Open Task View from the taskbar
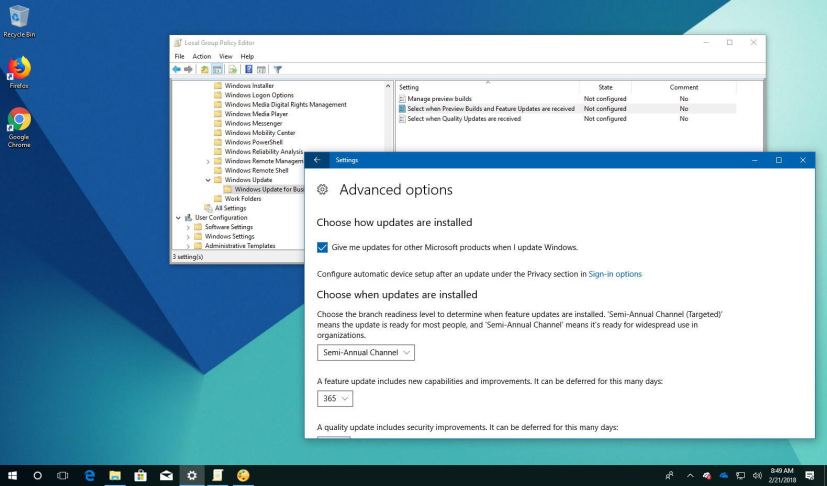This screenshot has height=486, width=827. [62, 475]
